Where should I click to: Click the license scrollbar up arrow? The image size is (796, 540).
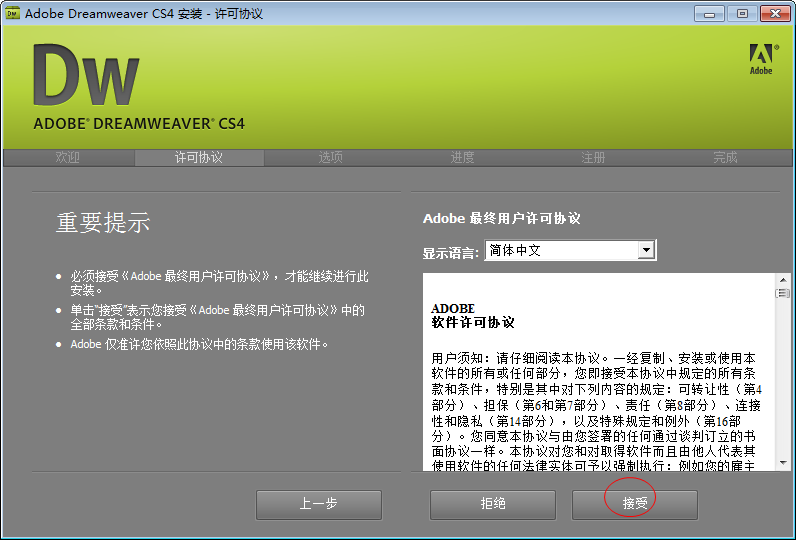783,280
